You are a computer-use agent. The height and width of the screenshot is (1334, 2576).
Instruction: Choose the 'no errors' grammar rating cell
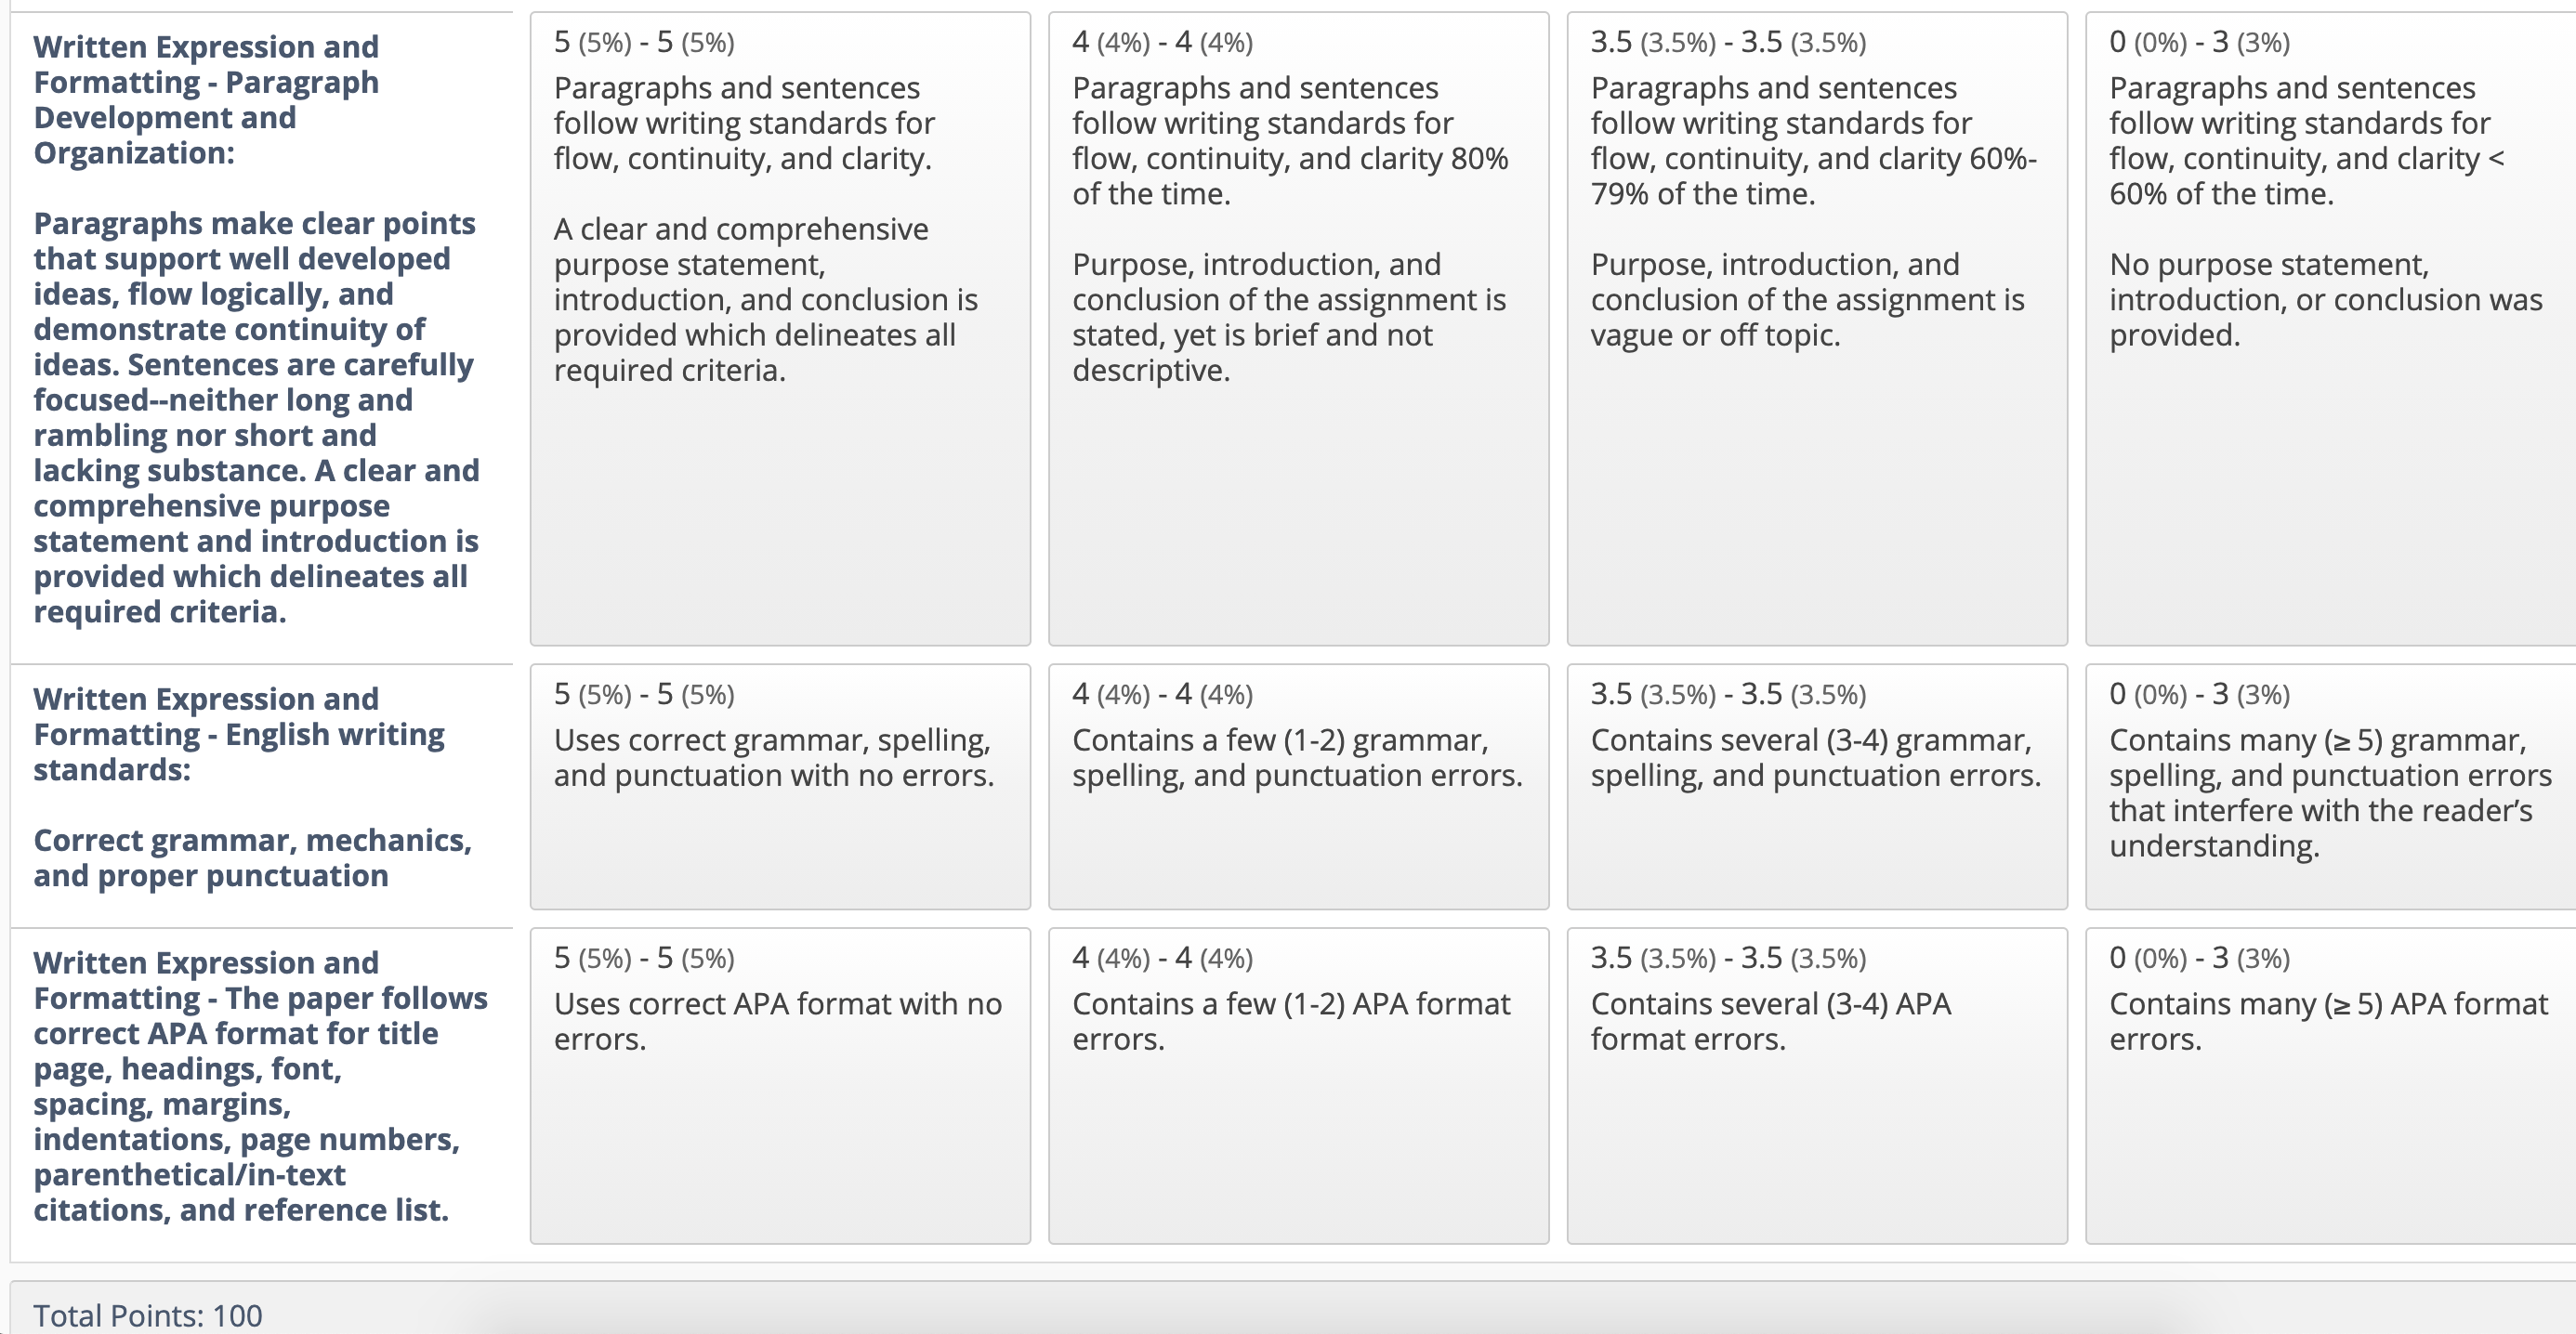pyautogui.click(x=780, y=787)
